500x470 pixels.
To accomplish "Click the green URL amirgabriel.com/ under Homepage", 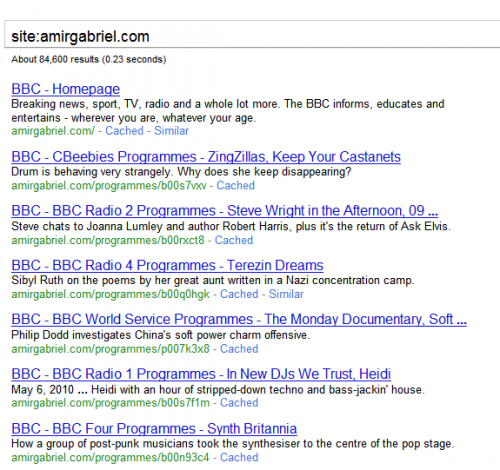I will point(53,131).
